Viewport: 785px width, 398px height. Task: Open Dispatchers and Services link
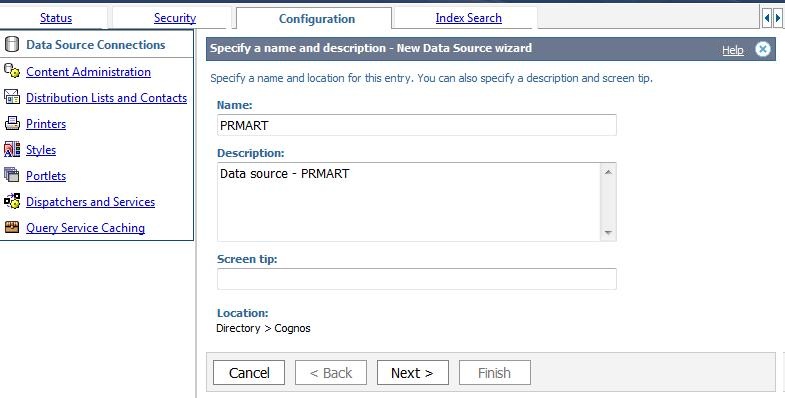pyautogui.click(x=91, y=202)
